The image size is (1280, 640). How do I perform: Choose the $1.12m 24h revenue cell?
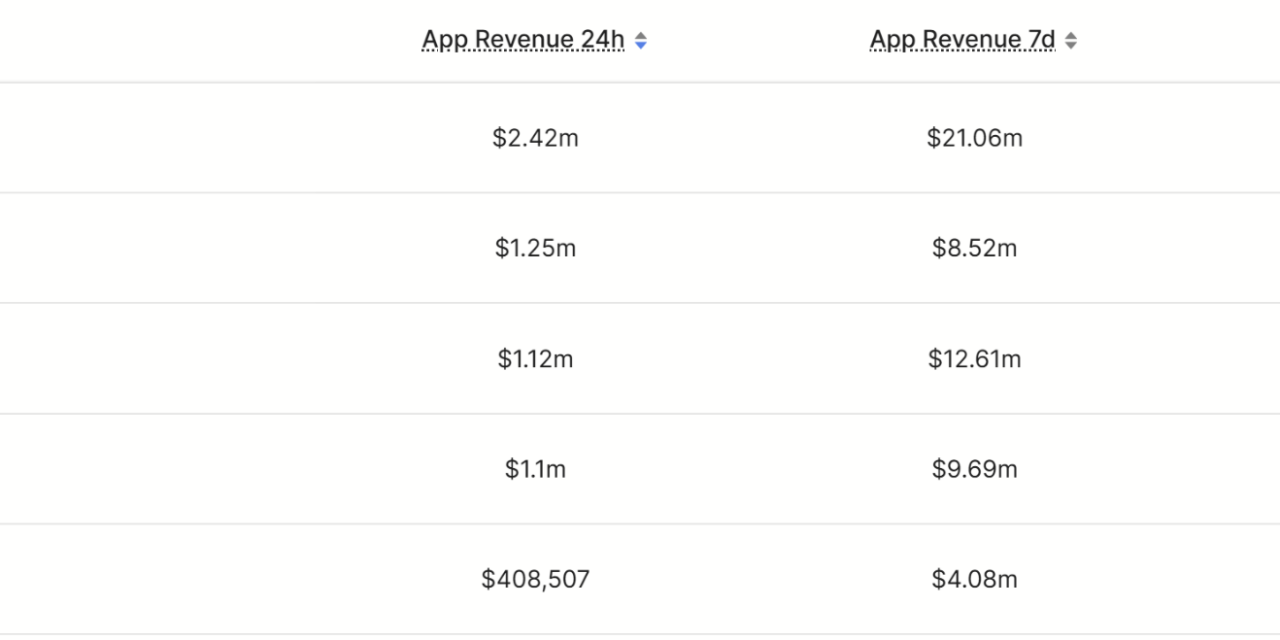coord(535,359)
